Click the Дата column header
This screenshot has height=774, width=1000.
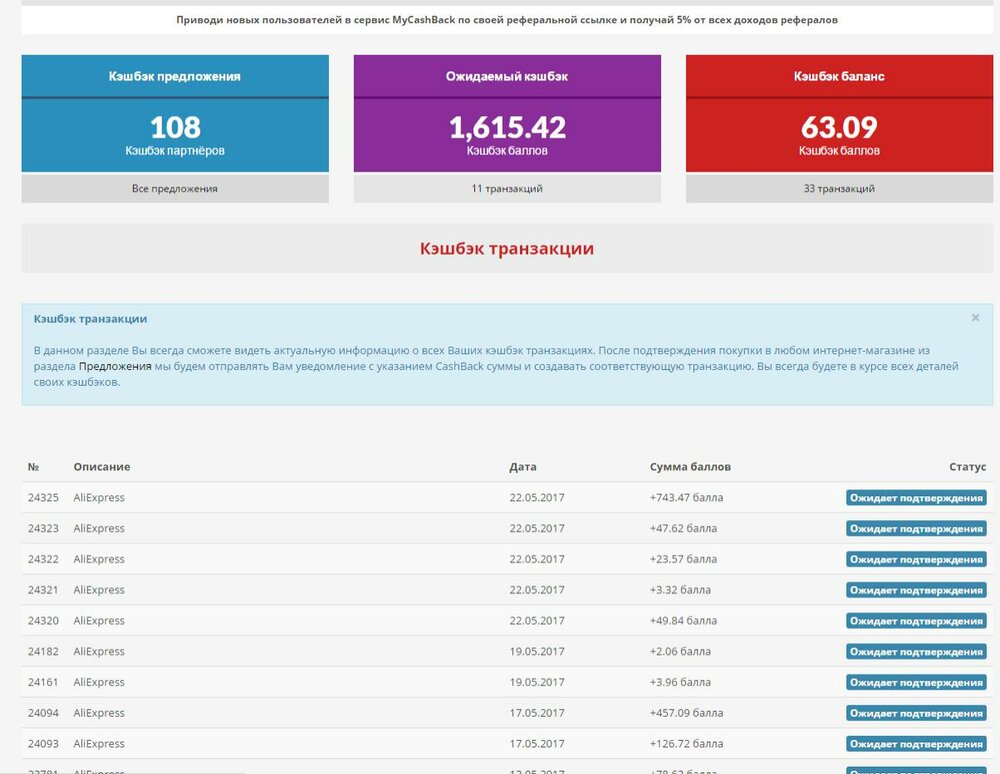click(523, 467)
